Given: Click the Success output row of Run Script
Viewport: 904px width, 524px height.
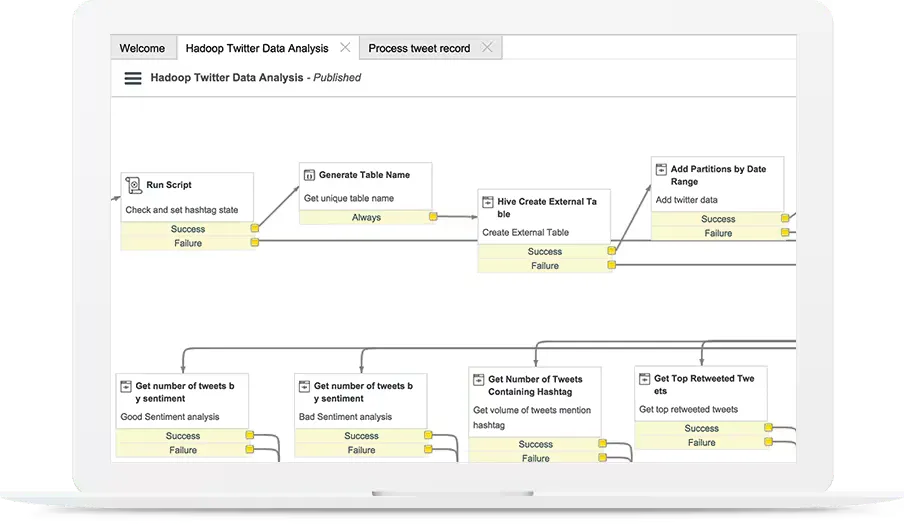Looking at the screenshot, I should (187, 229).
